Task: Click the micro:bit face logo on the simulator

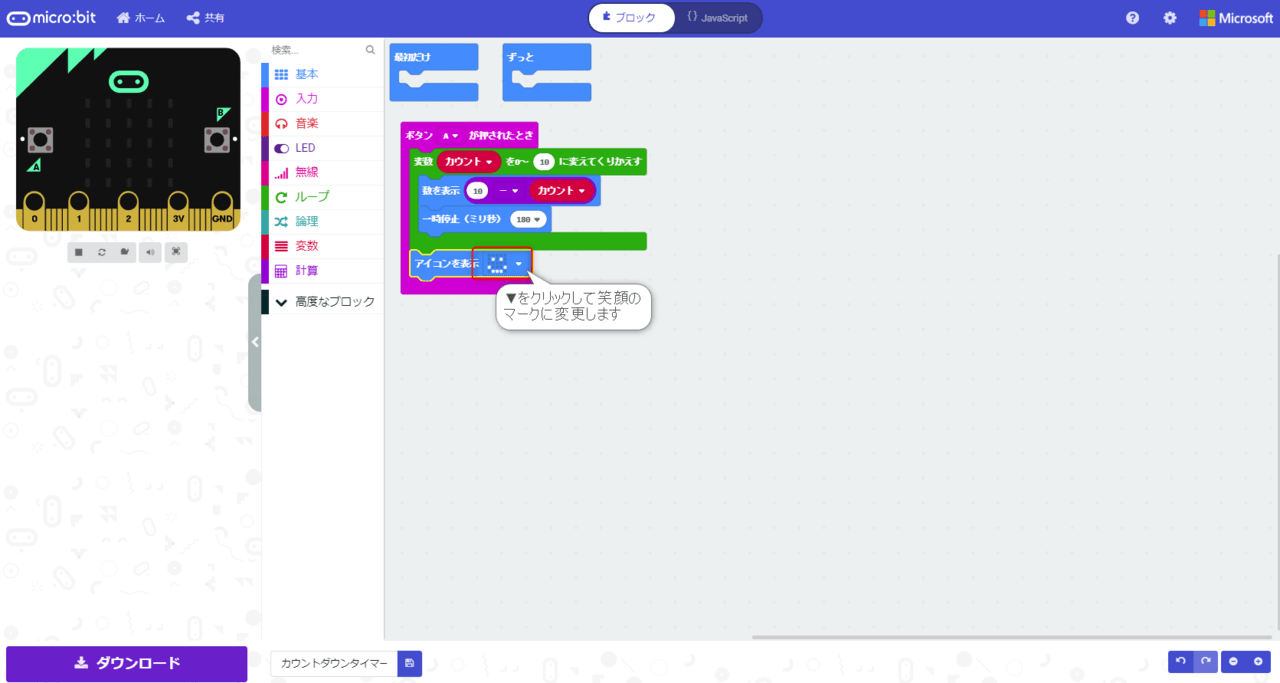Action: pos(128,81)
